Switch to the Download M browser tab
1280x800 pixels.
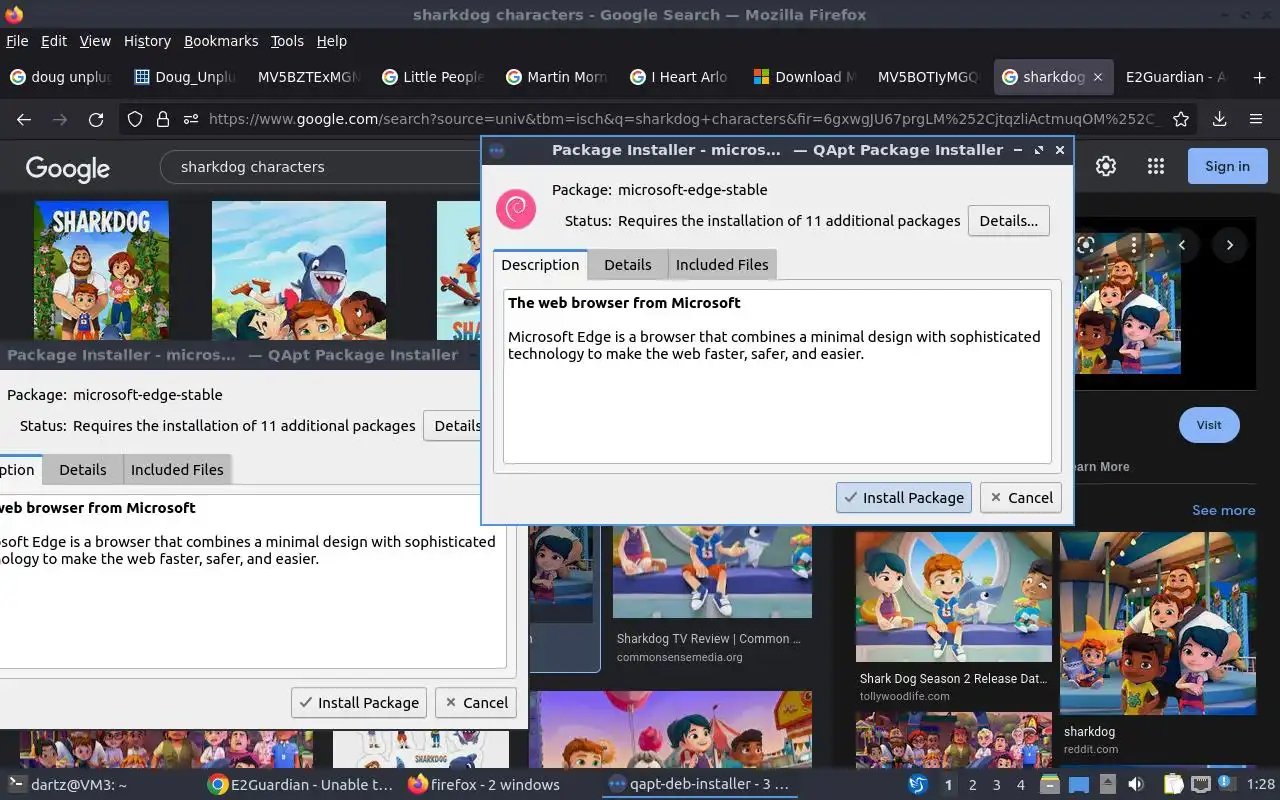click(x=805, y=77)
